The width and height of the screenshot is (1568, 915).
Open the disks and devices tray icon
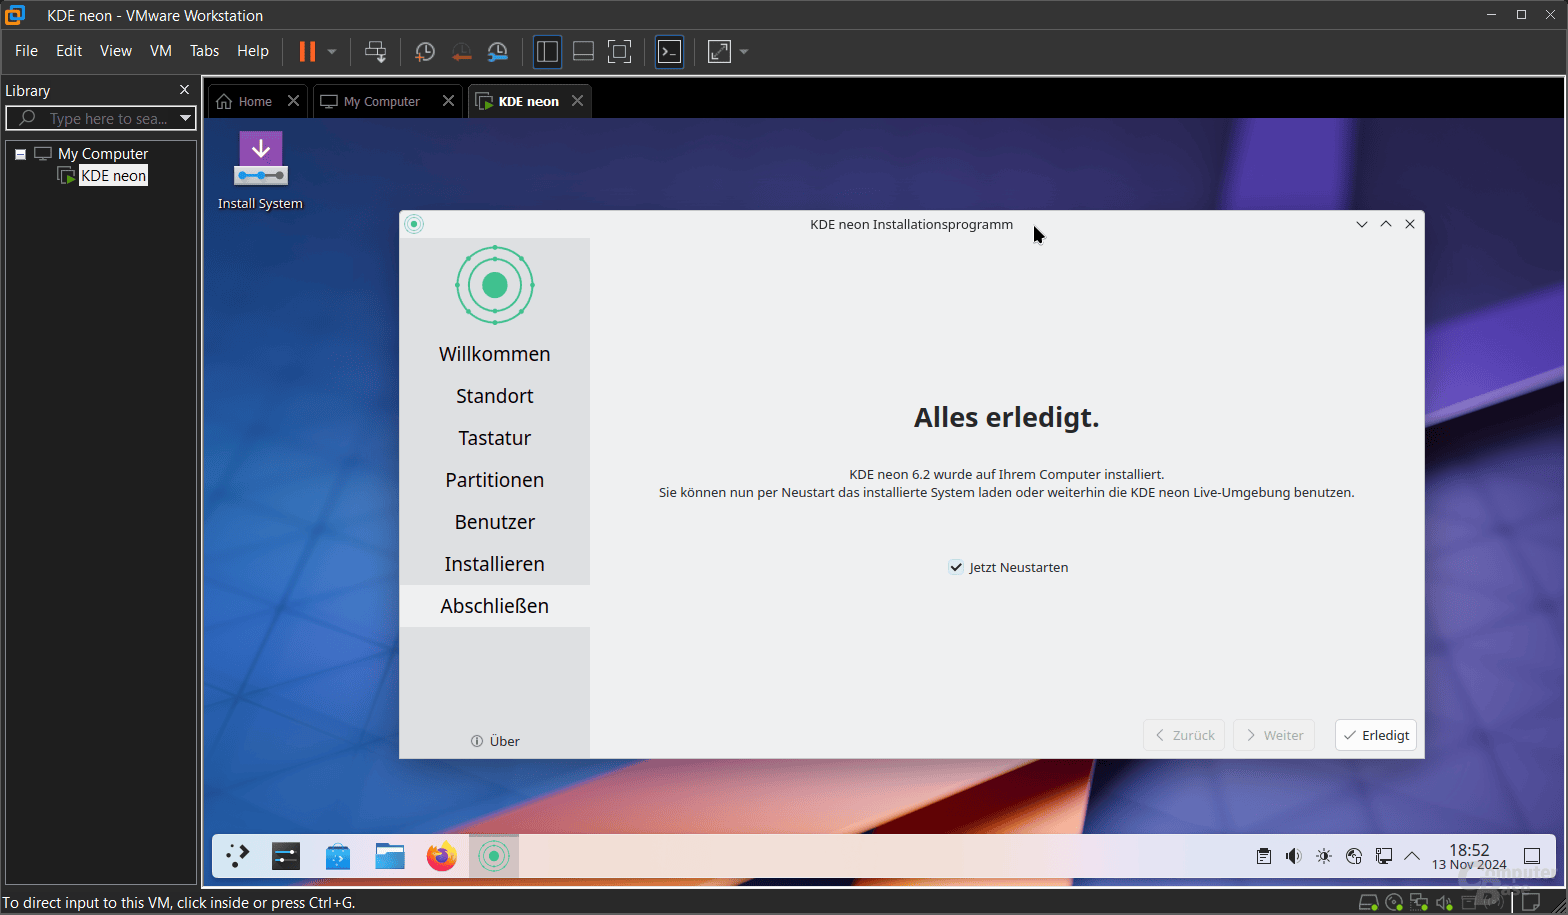[x=1354, y=856]
